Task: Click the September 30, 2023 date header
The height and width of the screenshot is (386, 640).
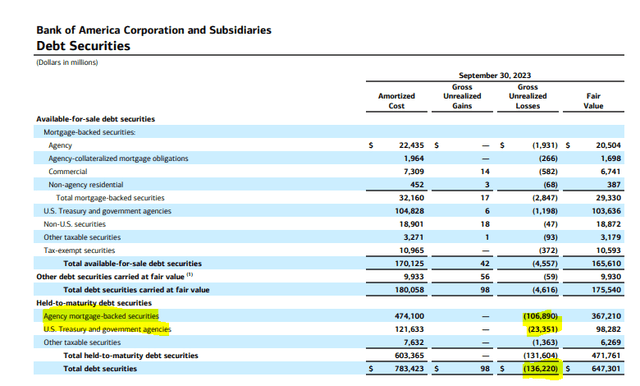Action: [495, 75]
